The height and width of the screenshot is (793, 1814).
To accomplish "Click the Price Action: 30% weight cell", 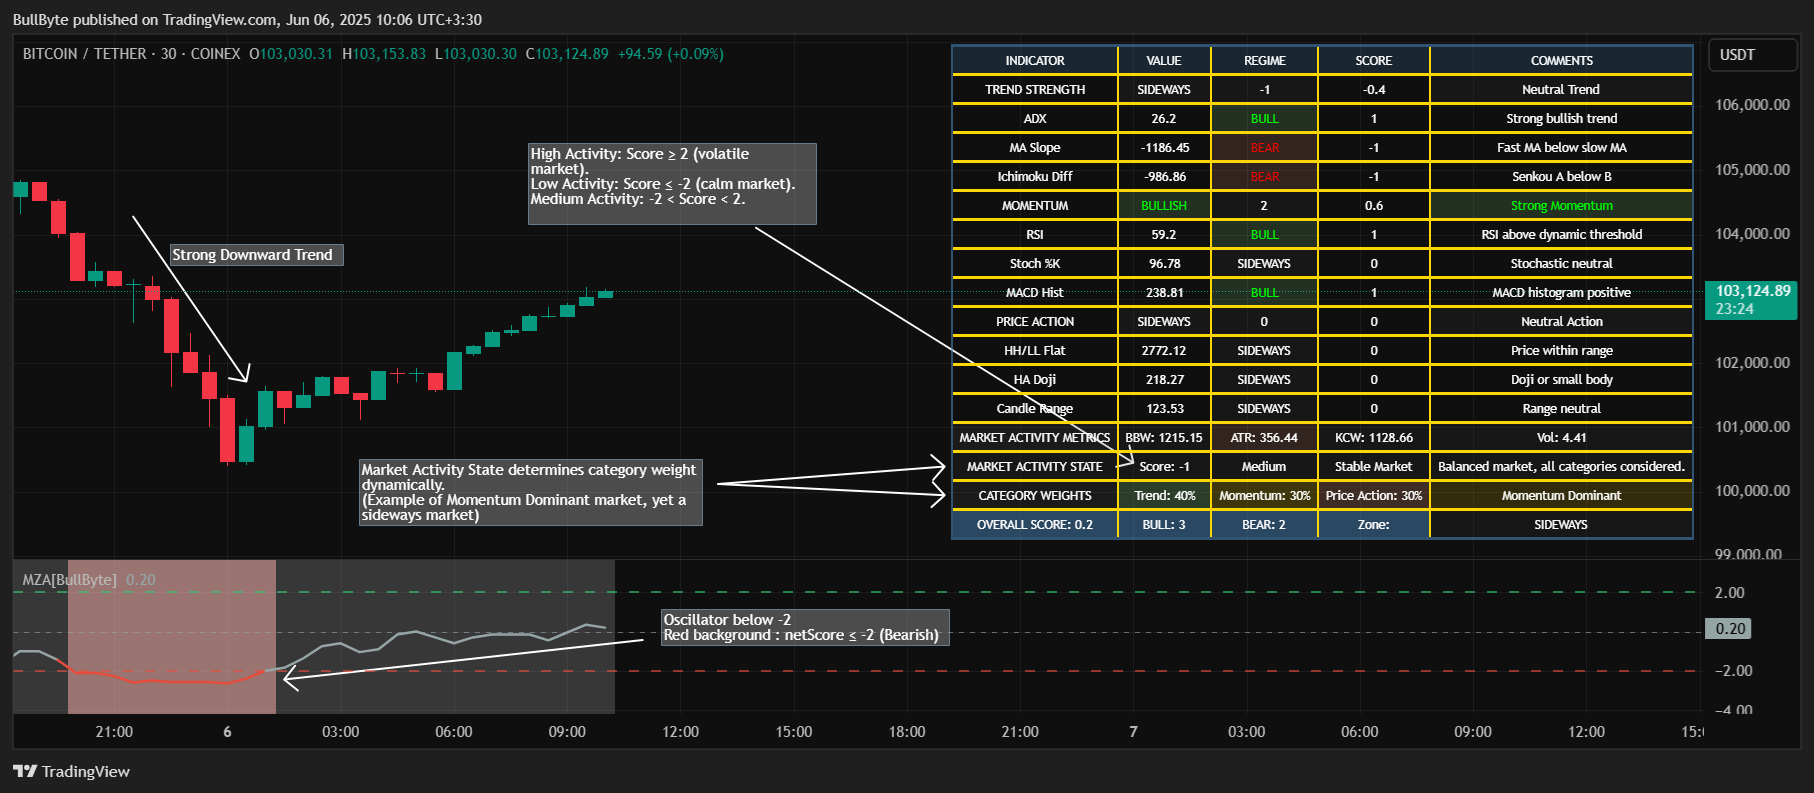I will tap(1374, 495).
